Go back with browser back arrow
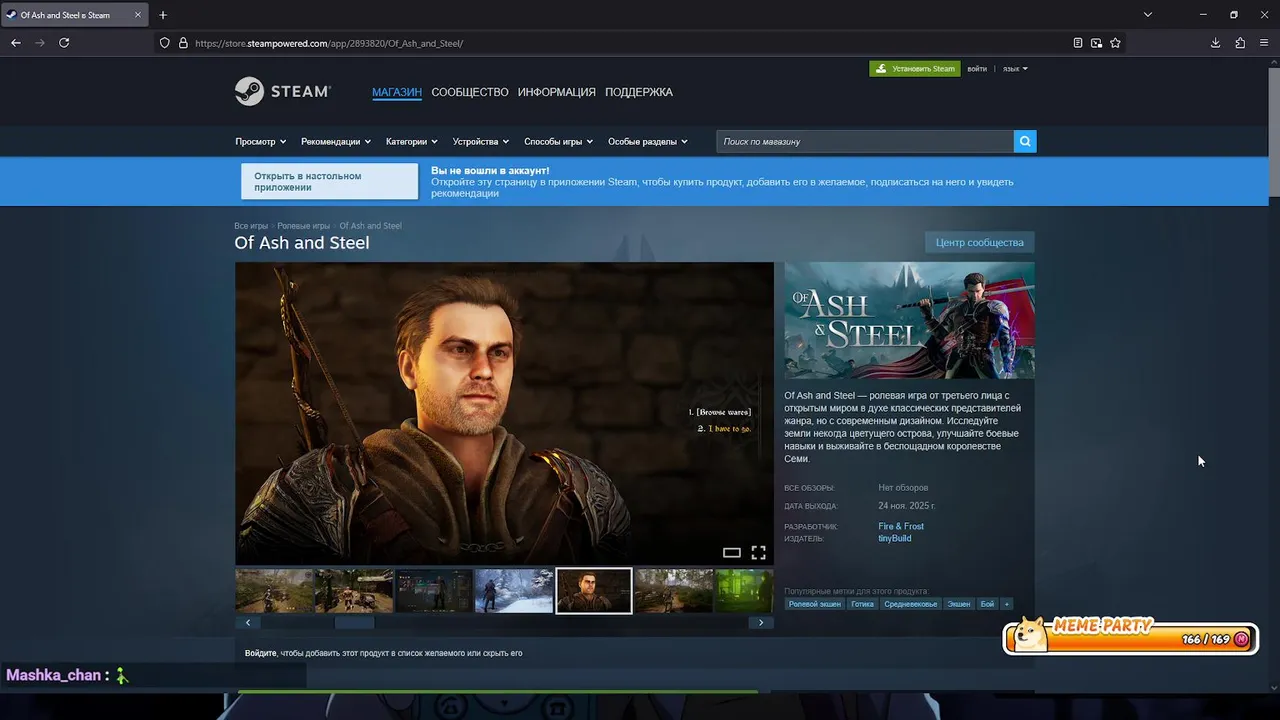Image resolution: width=1280 pixels, height=720 pixels. (x=15, y=43)
